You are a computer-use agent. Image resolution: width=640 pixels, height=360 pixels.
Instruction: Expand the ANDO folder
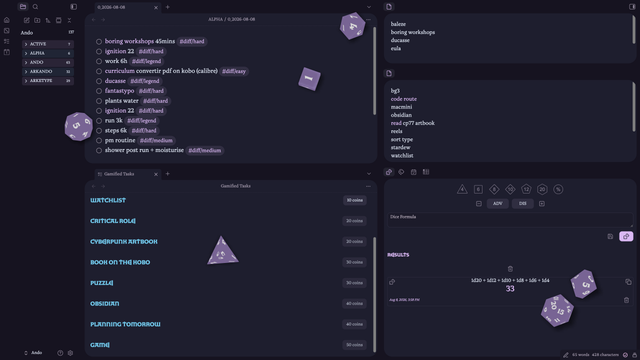pos(47,62)
